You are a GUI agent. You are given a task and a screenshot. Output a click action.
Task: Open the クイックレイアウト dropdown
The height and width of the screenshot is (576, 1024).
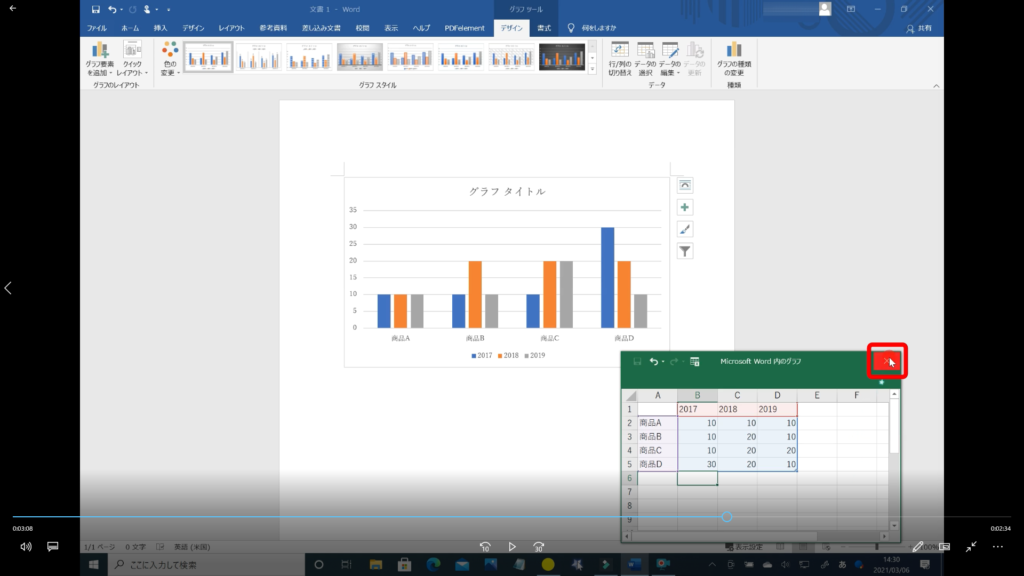132,60
